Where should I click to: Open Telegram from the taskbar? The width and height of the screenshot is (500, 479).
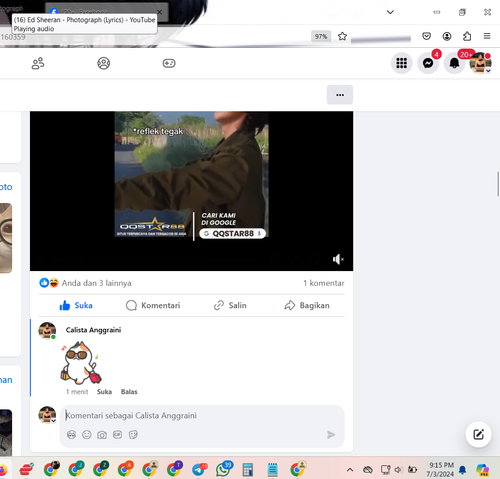point(199,470)
